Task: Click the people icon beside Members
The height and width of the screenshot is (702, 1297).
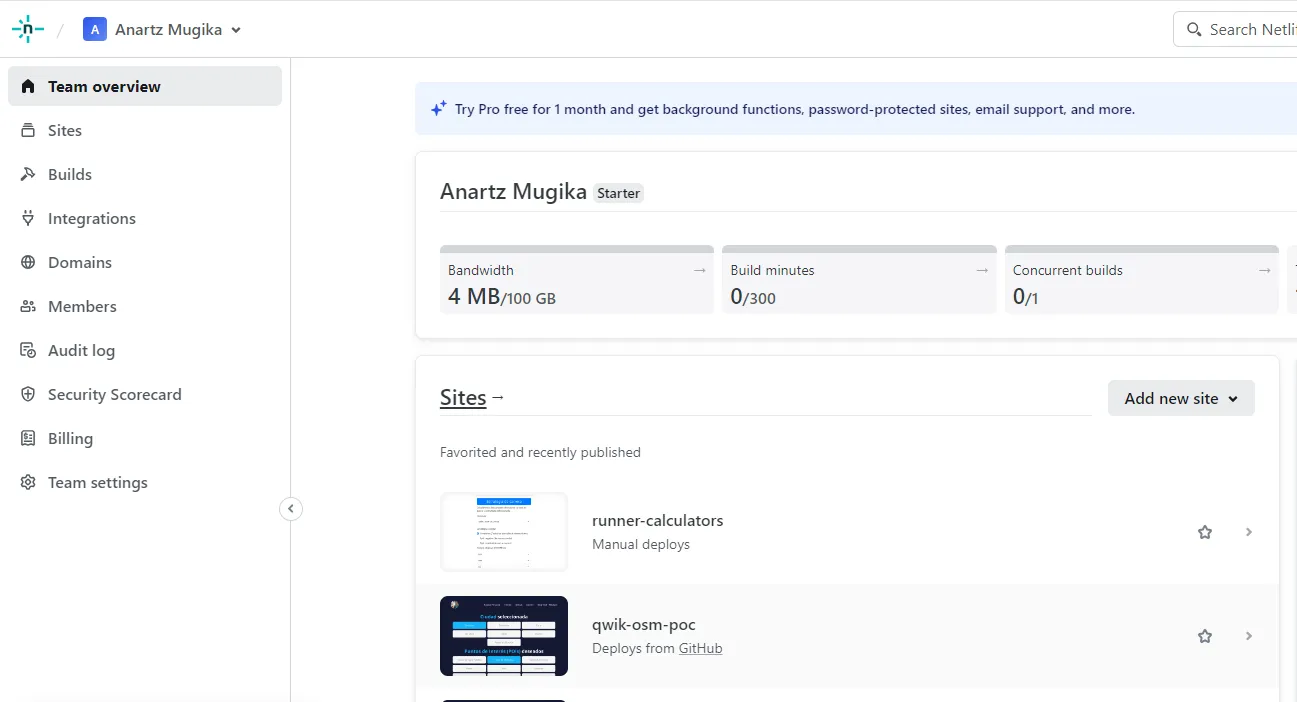Action: [x=28, y=306]
